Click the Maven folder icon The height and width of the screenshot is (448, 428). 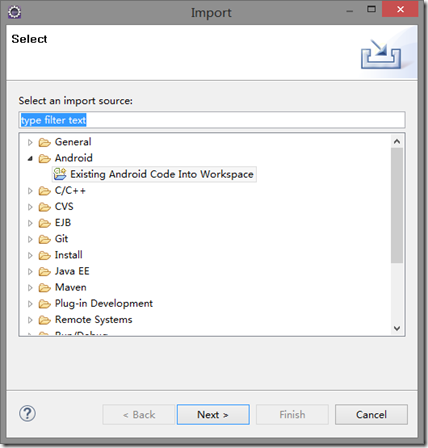coord(44,287)
